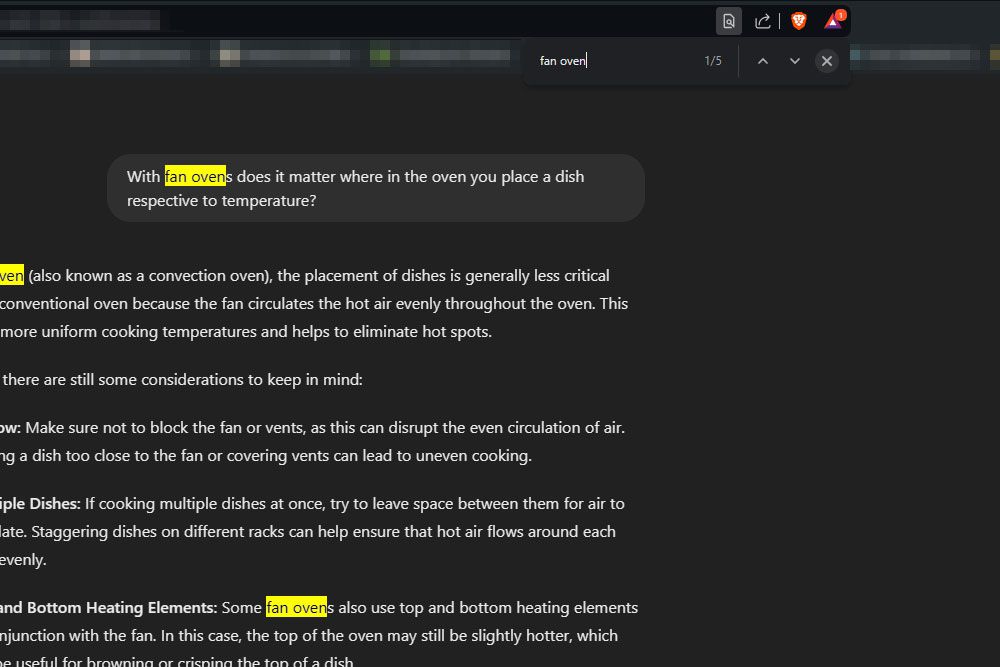Viewport: 1000px width, 667px height.
Task: Click the highlighted text before "(also known as"
Action: click(x=11, y=276)
